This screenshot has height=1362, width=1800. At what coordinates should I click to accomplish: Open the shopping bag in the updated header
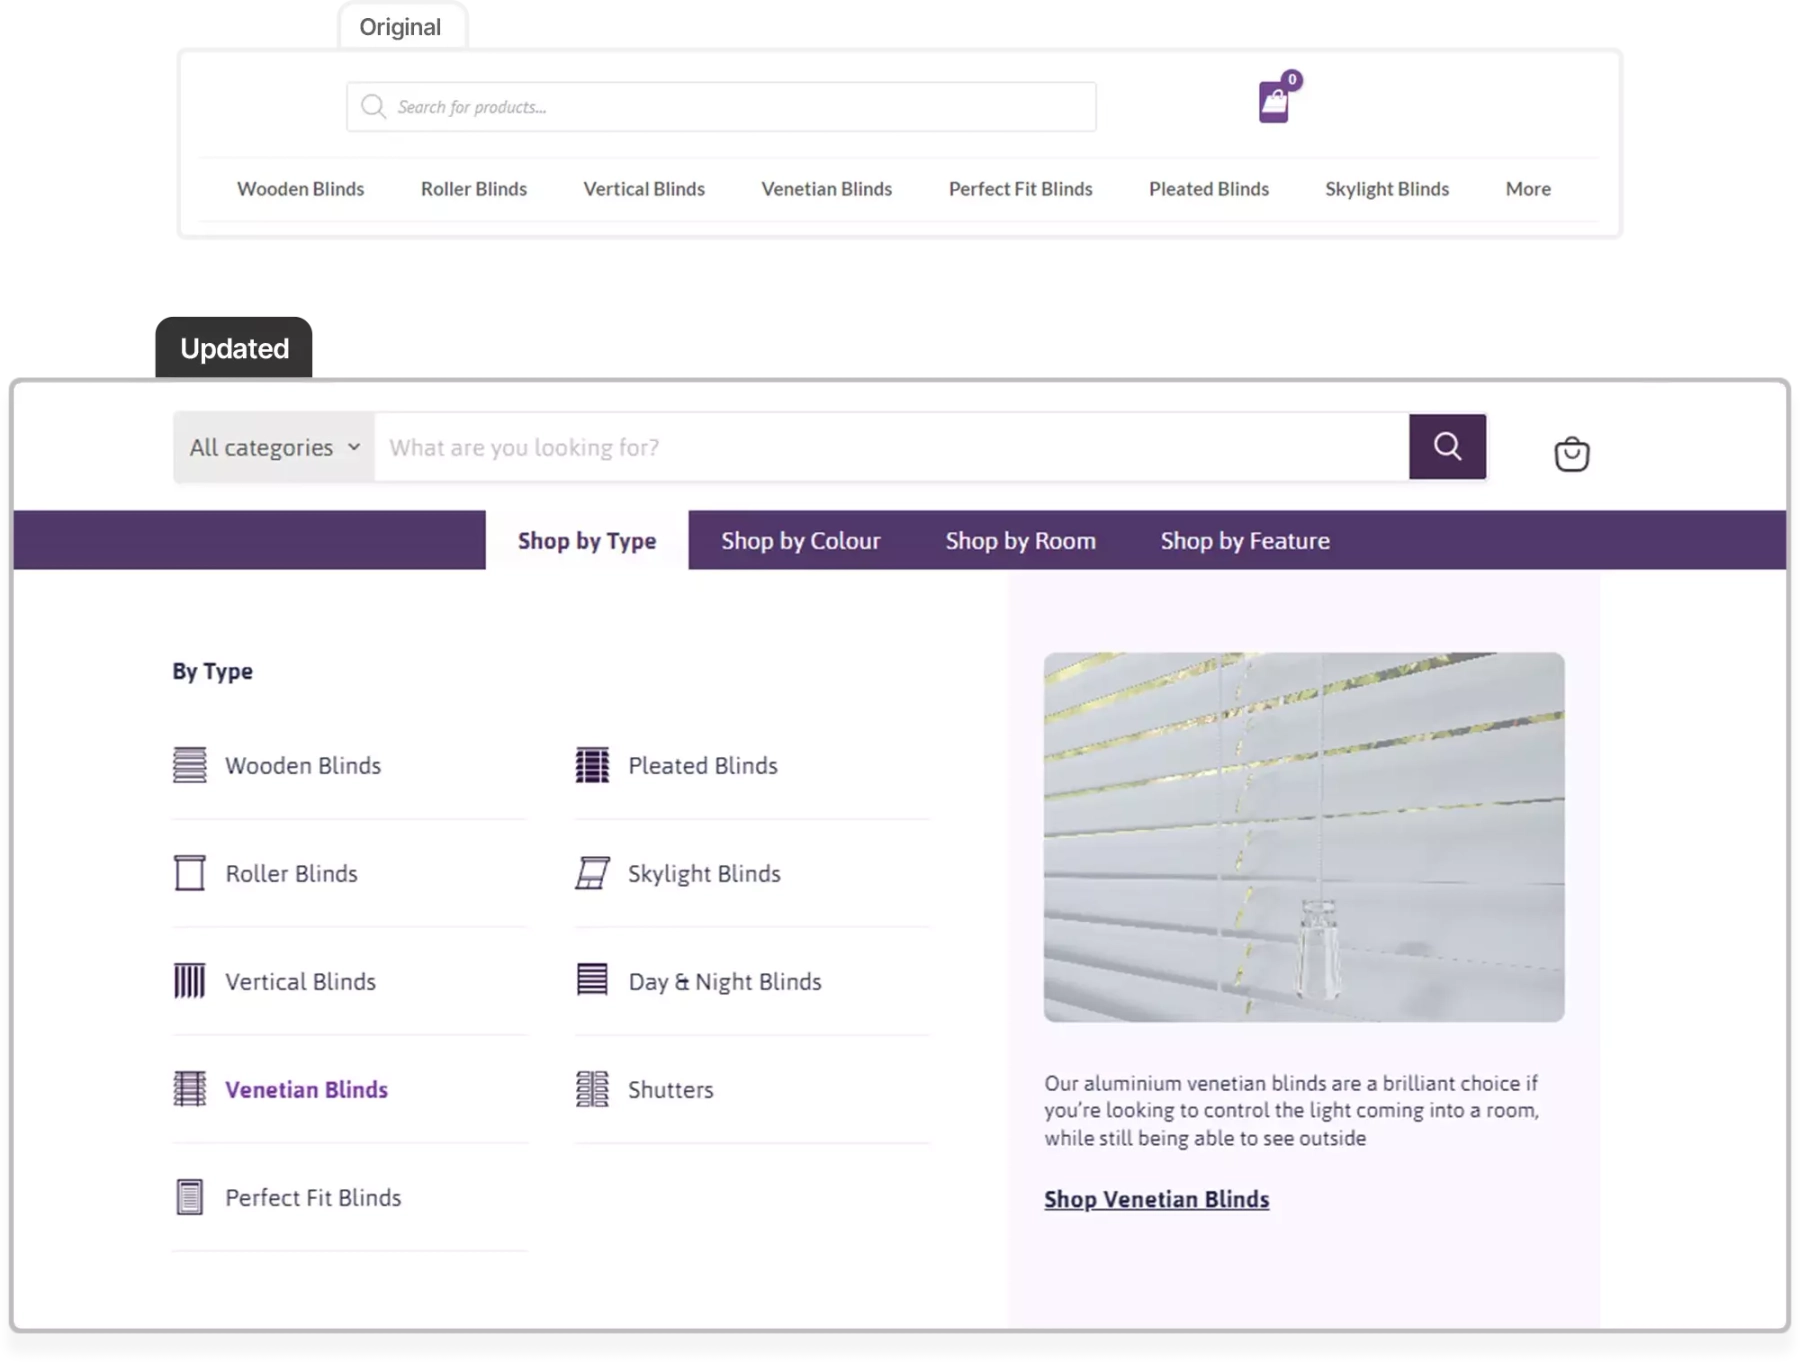point(1571,454)
